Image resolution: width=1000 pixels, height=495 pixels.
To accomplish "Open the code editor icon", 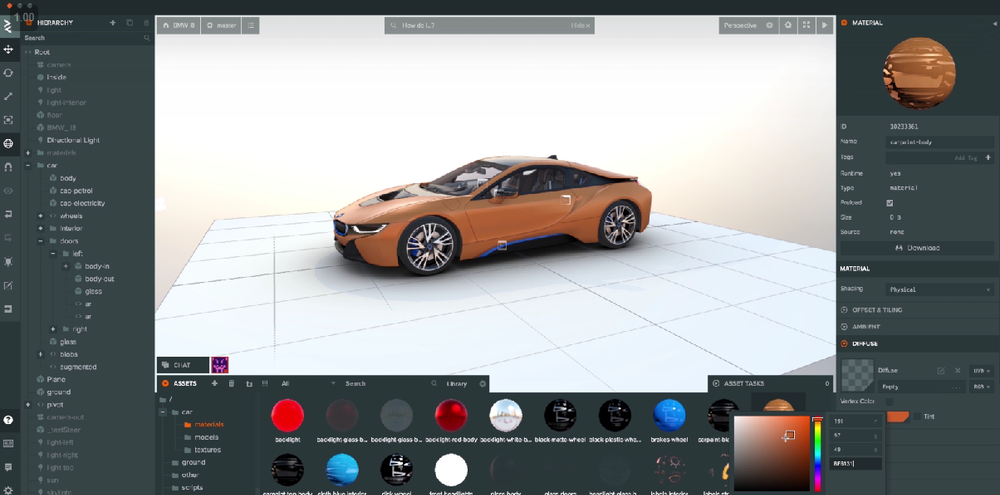I will (8, 285).
